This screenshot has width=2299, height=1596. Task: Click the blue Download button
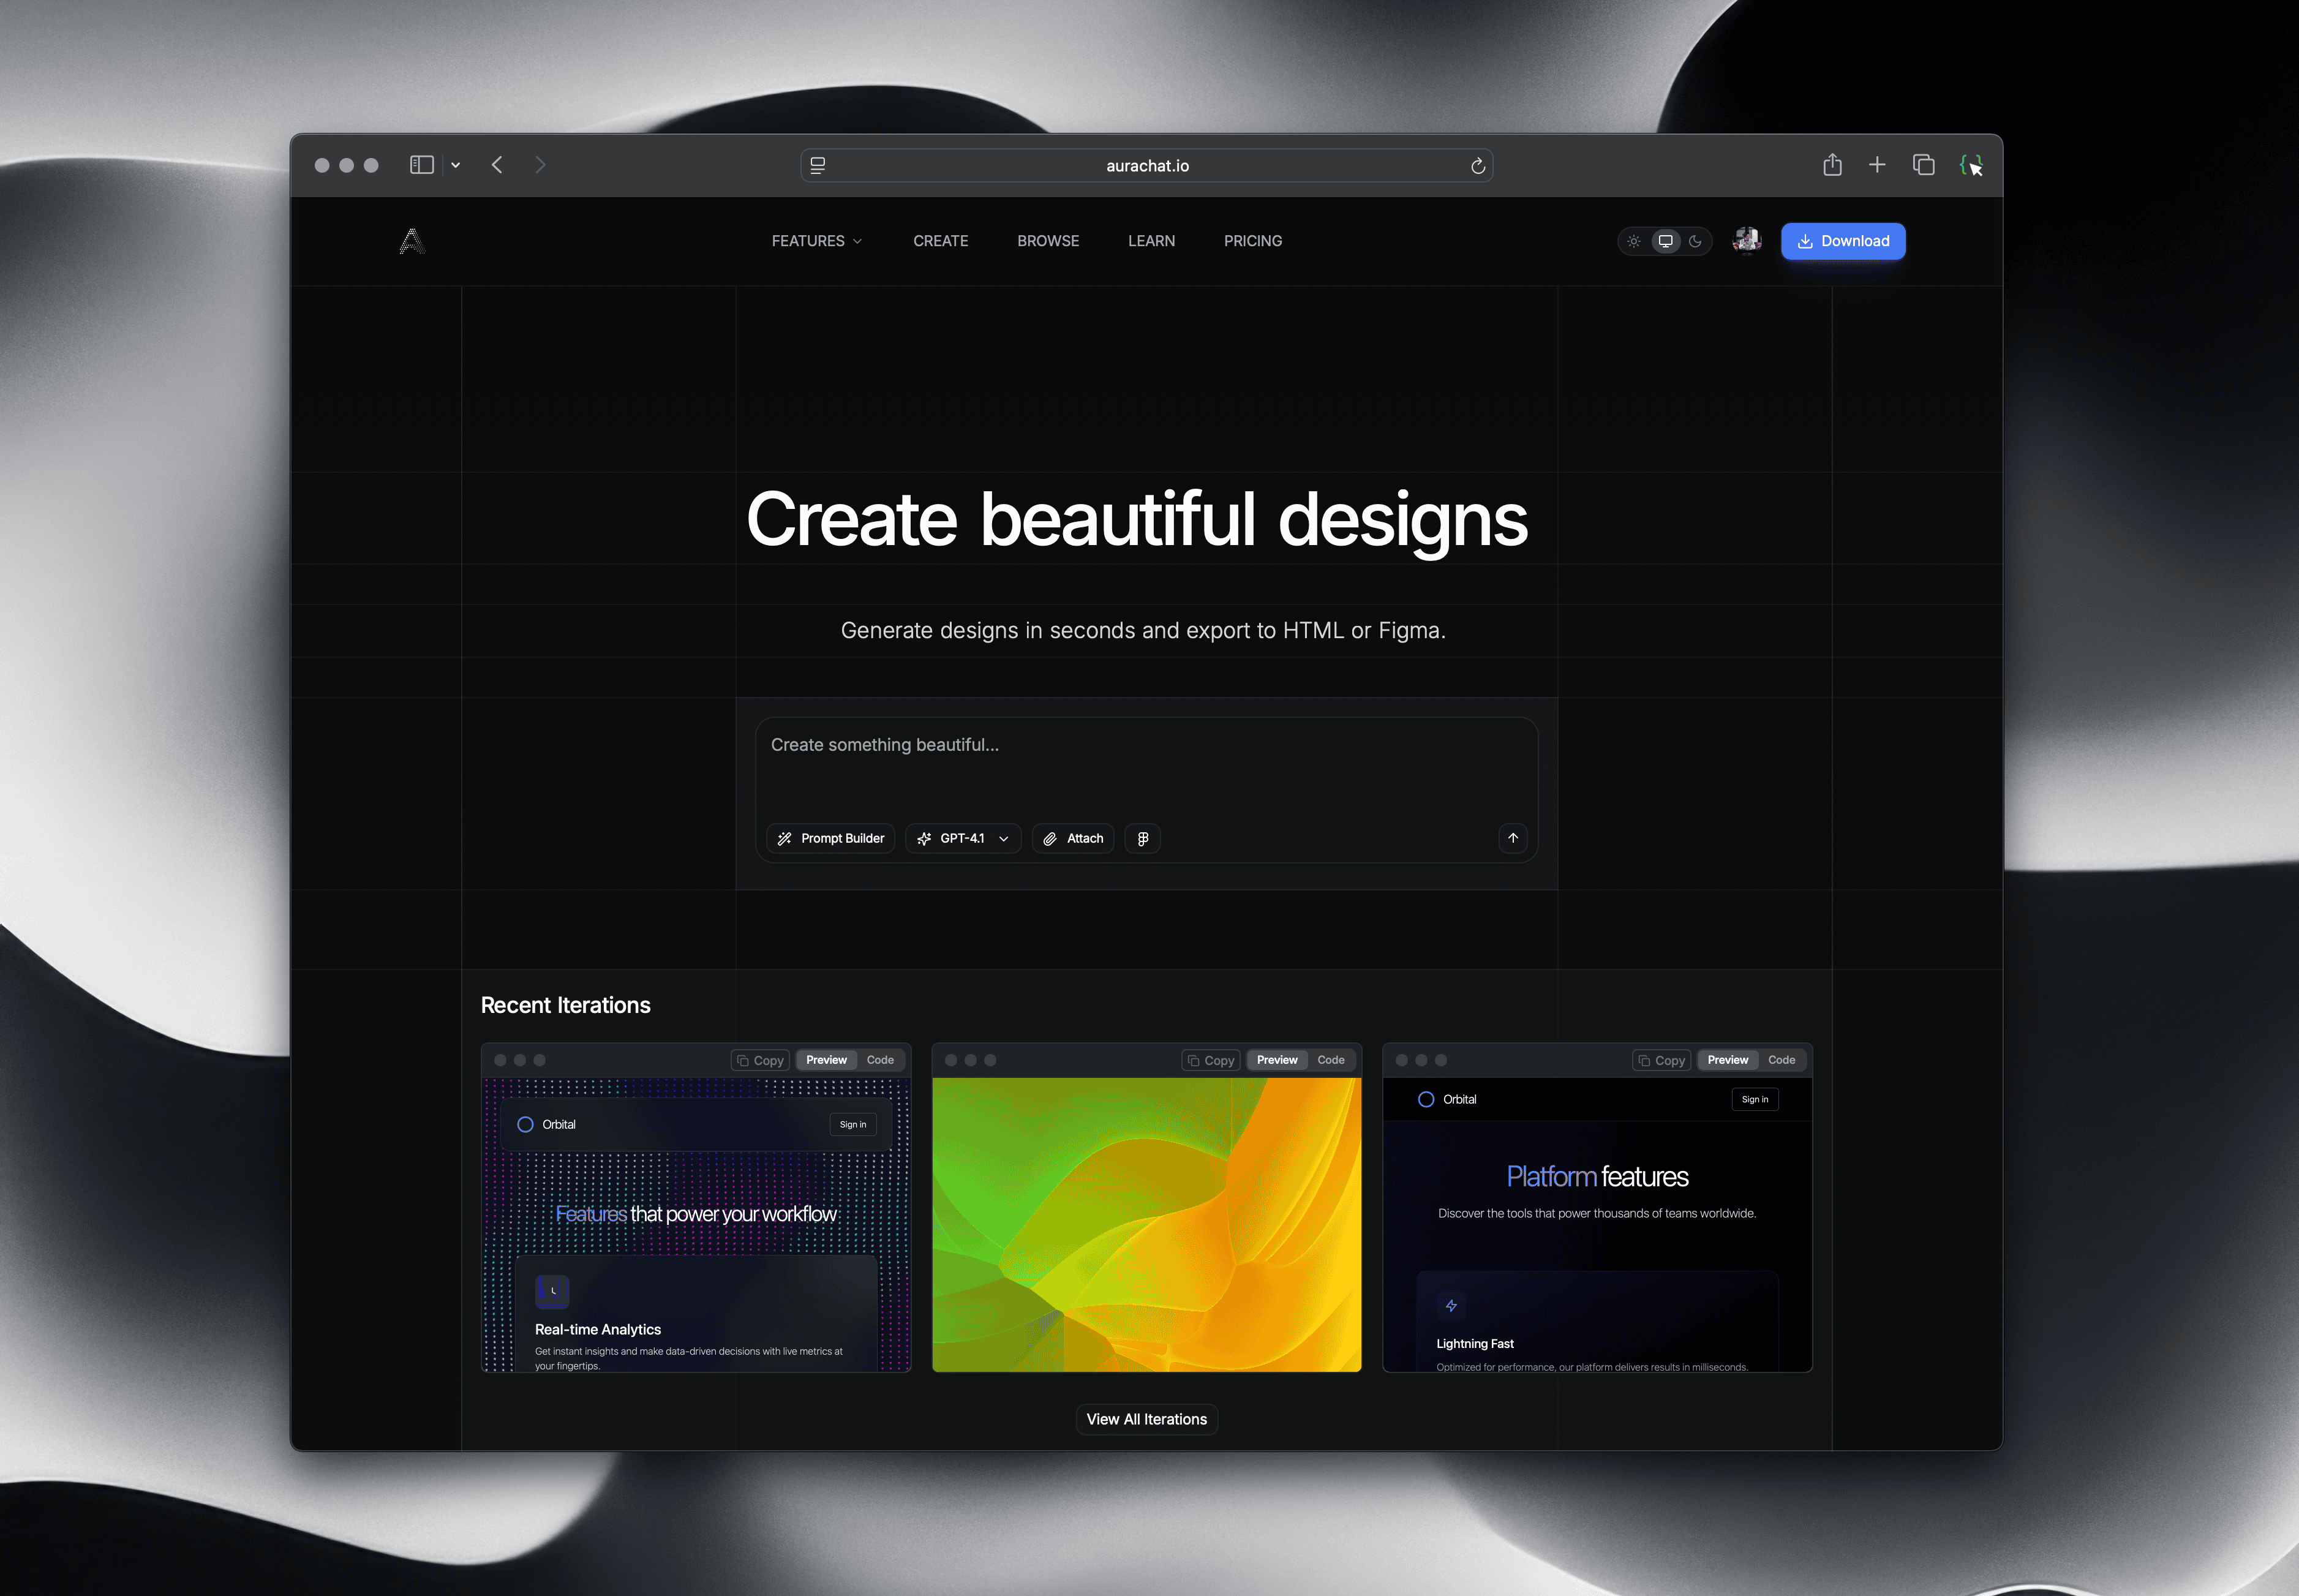point(1843,241)
